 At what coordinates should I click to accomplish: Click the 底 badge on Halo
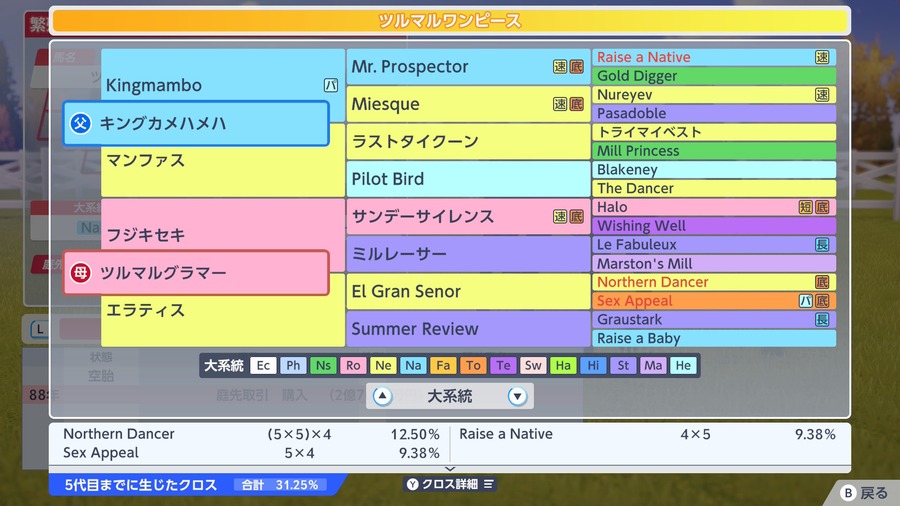point(822,207)
